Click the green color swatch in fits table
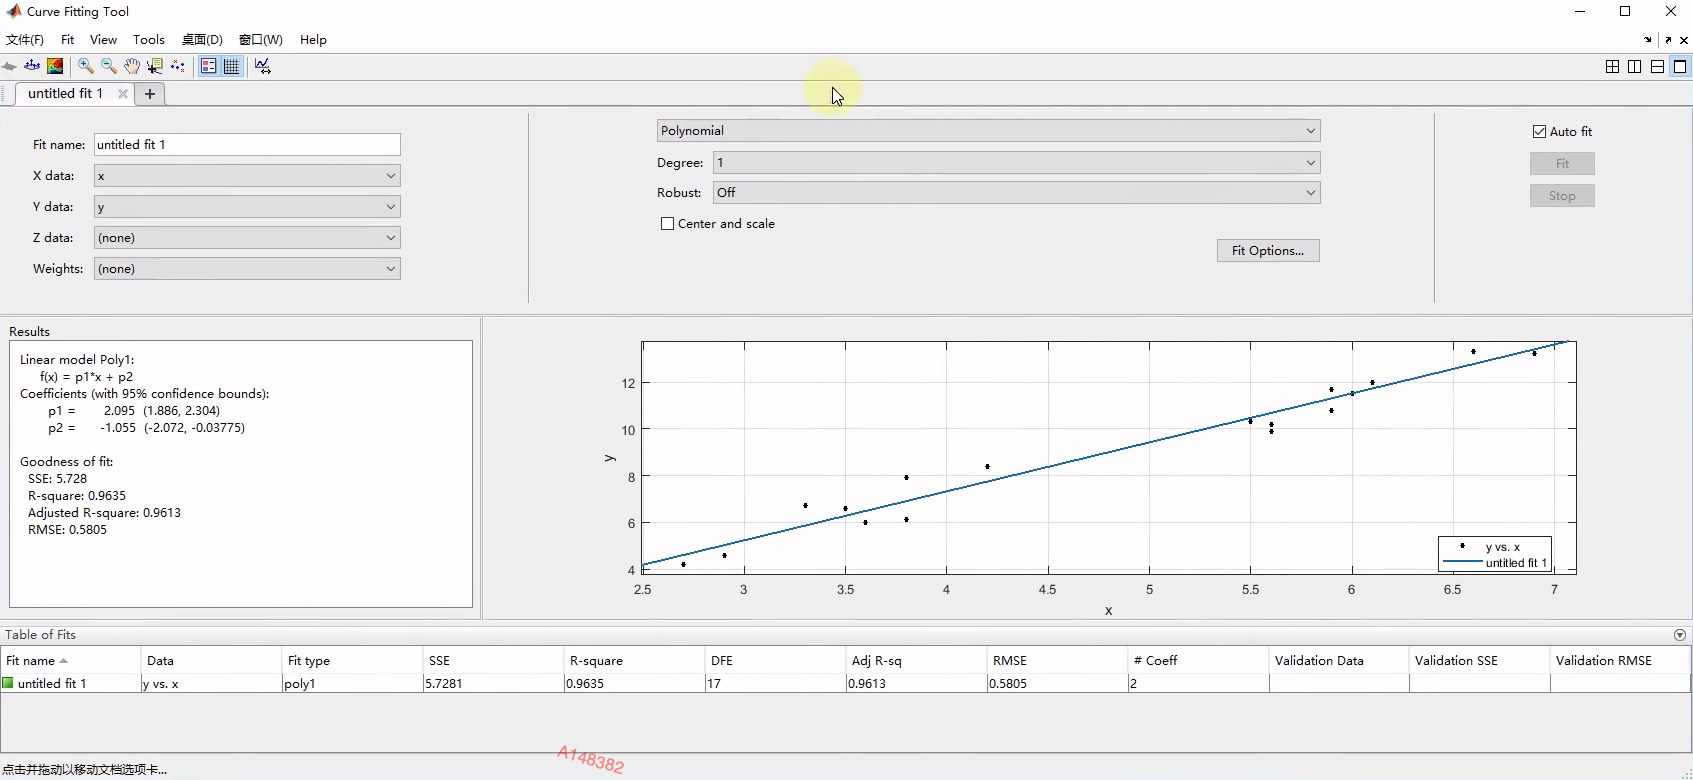1693x780 pixels. tap(9, 684)
